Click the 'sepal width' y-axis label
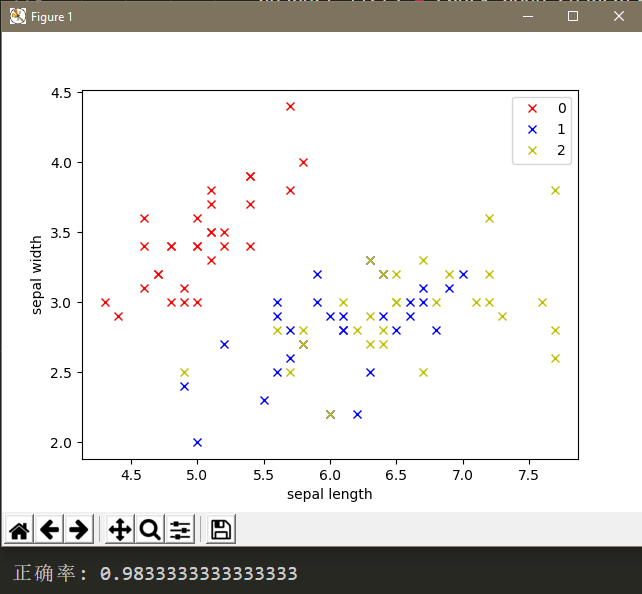The height and width of the screenshot is (594, 642). click(36, 275)
